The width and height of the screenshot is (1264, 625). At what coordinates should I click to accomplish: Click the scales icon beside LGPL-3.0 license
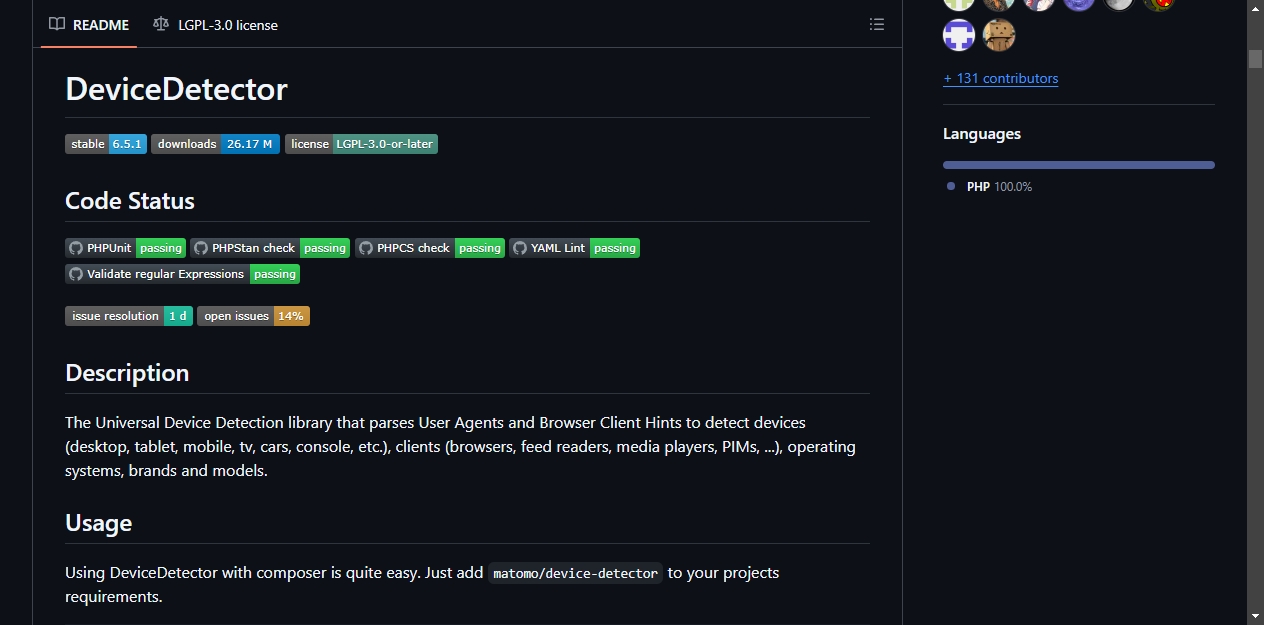tap(161, 24)
